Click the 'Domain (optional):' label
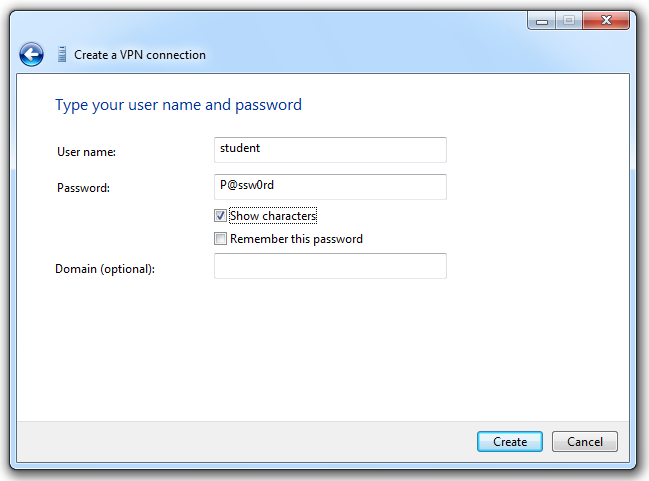Viewport: 649px width, 481px height. 105,269
